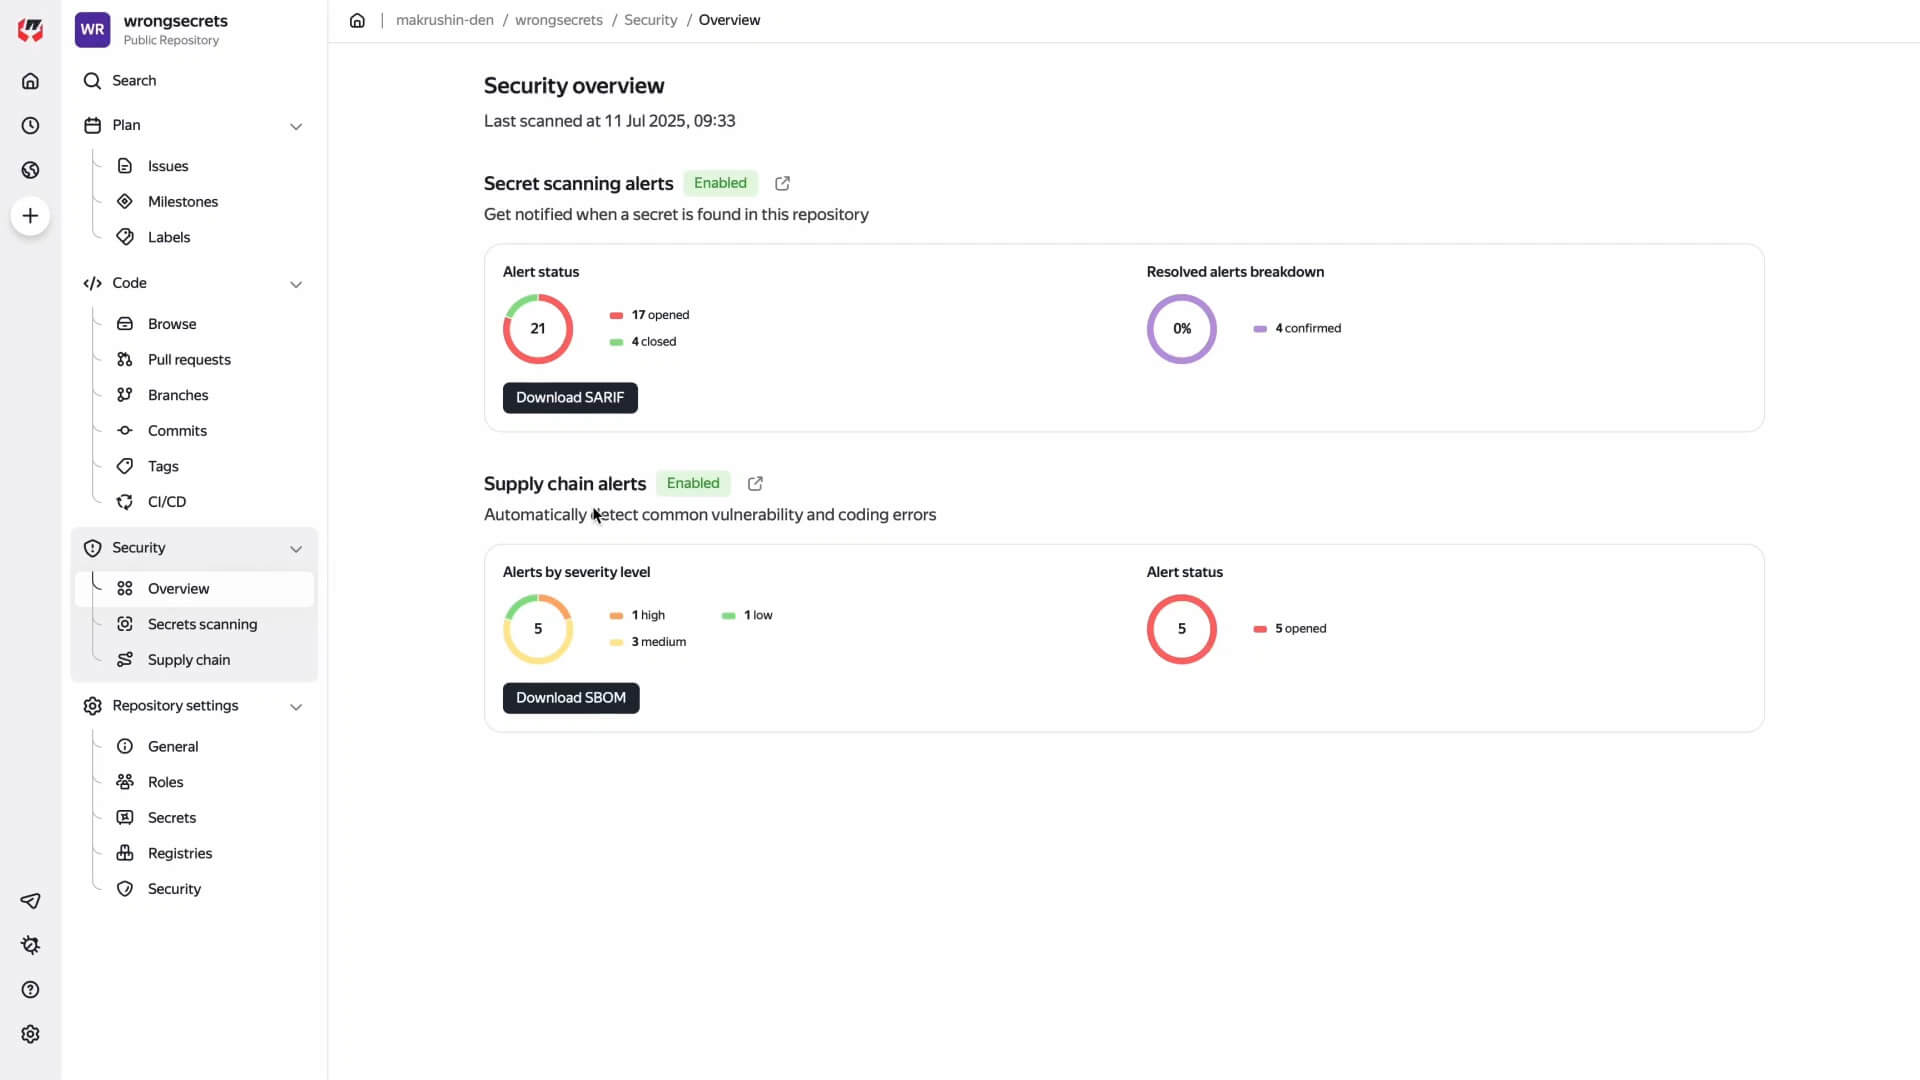Click the WR repository avatar
The height and width of the screenshot is (1080, 1920).
(92, 29)
